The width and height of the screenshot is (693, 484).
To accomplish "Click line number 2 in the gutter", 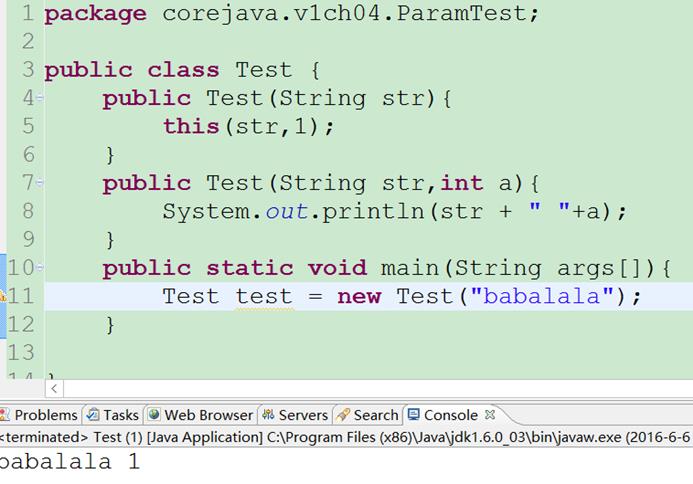I will [x=27, y=42].
